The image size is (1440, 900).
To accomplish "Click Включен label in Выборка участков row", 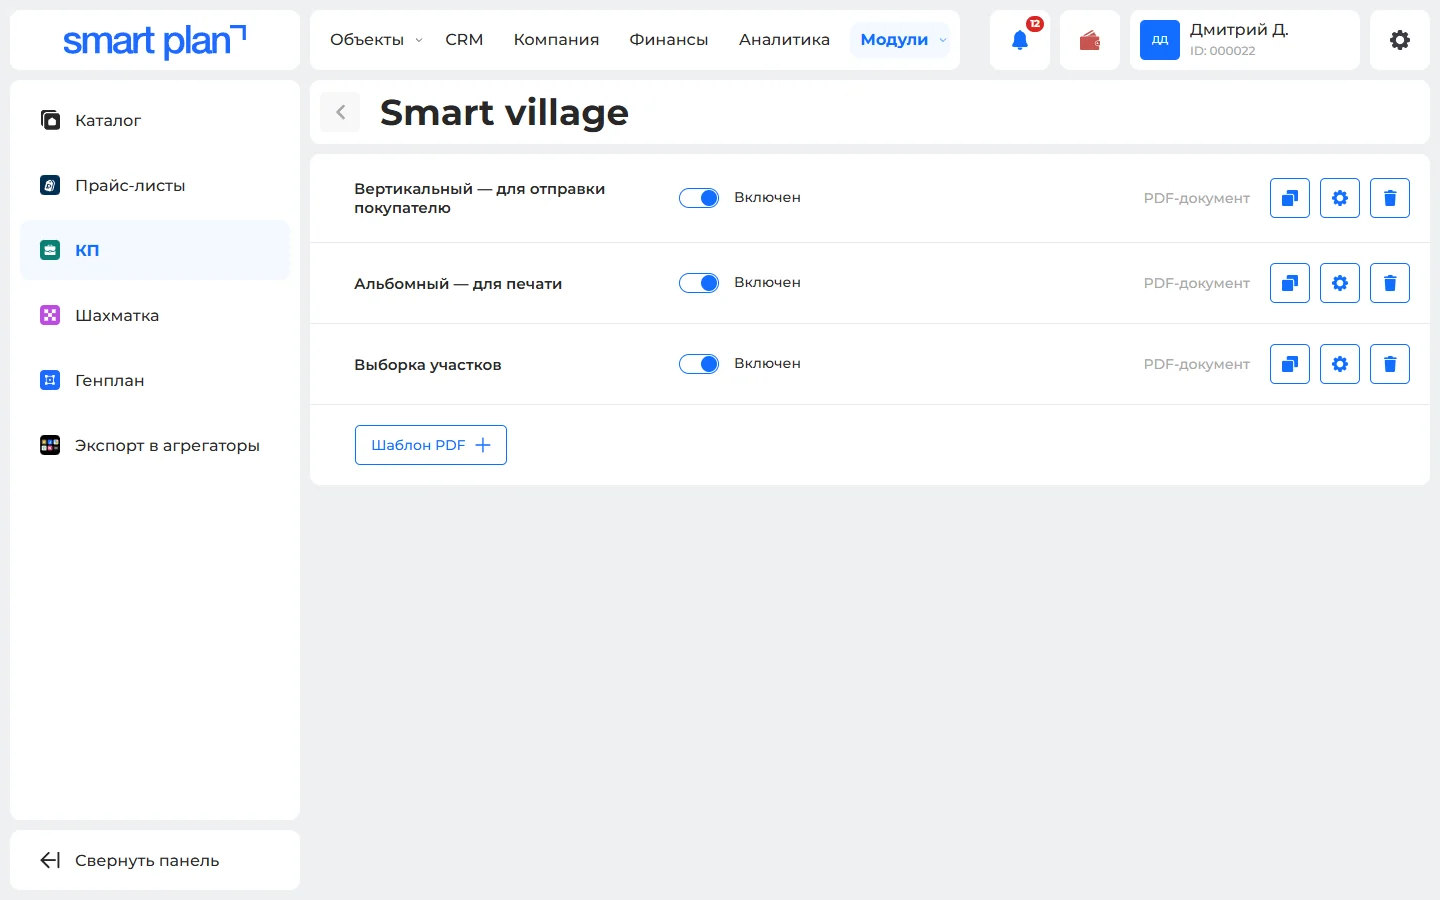I will coord(767,363).
